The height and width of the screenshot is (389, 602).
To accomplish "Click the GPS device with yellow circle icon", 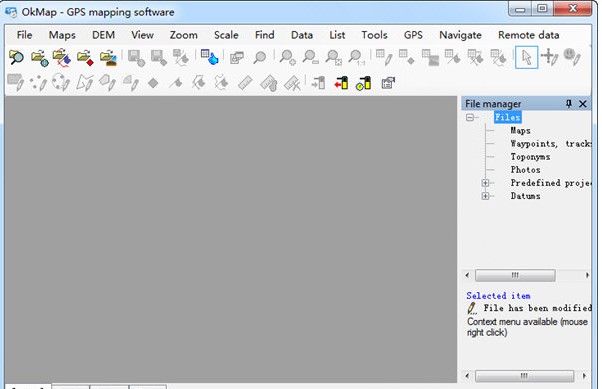I will (x=364, y=83).
